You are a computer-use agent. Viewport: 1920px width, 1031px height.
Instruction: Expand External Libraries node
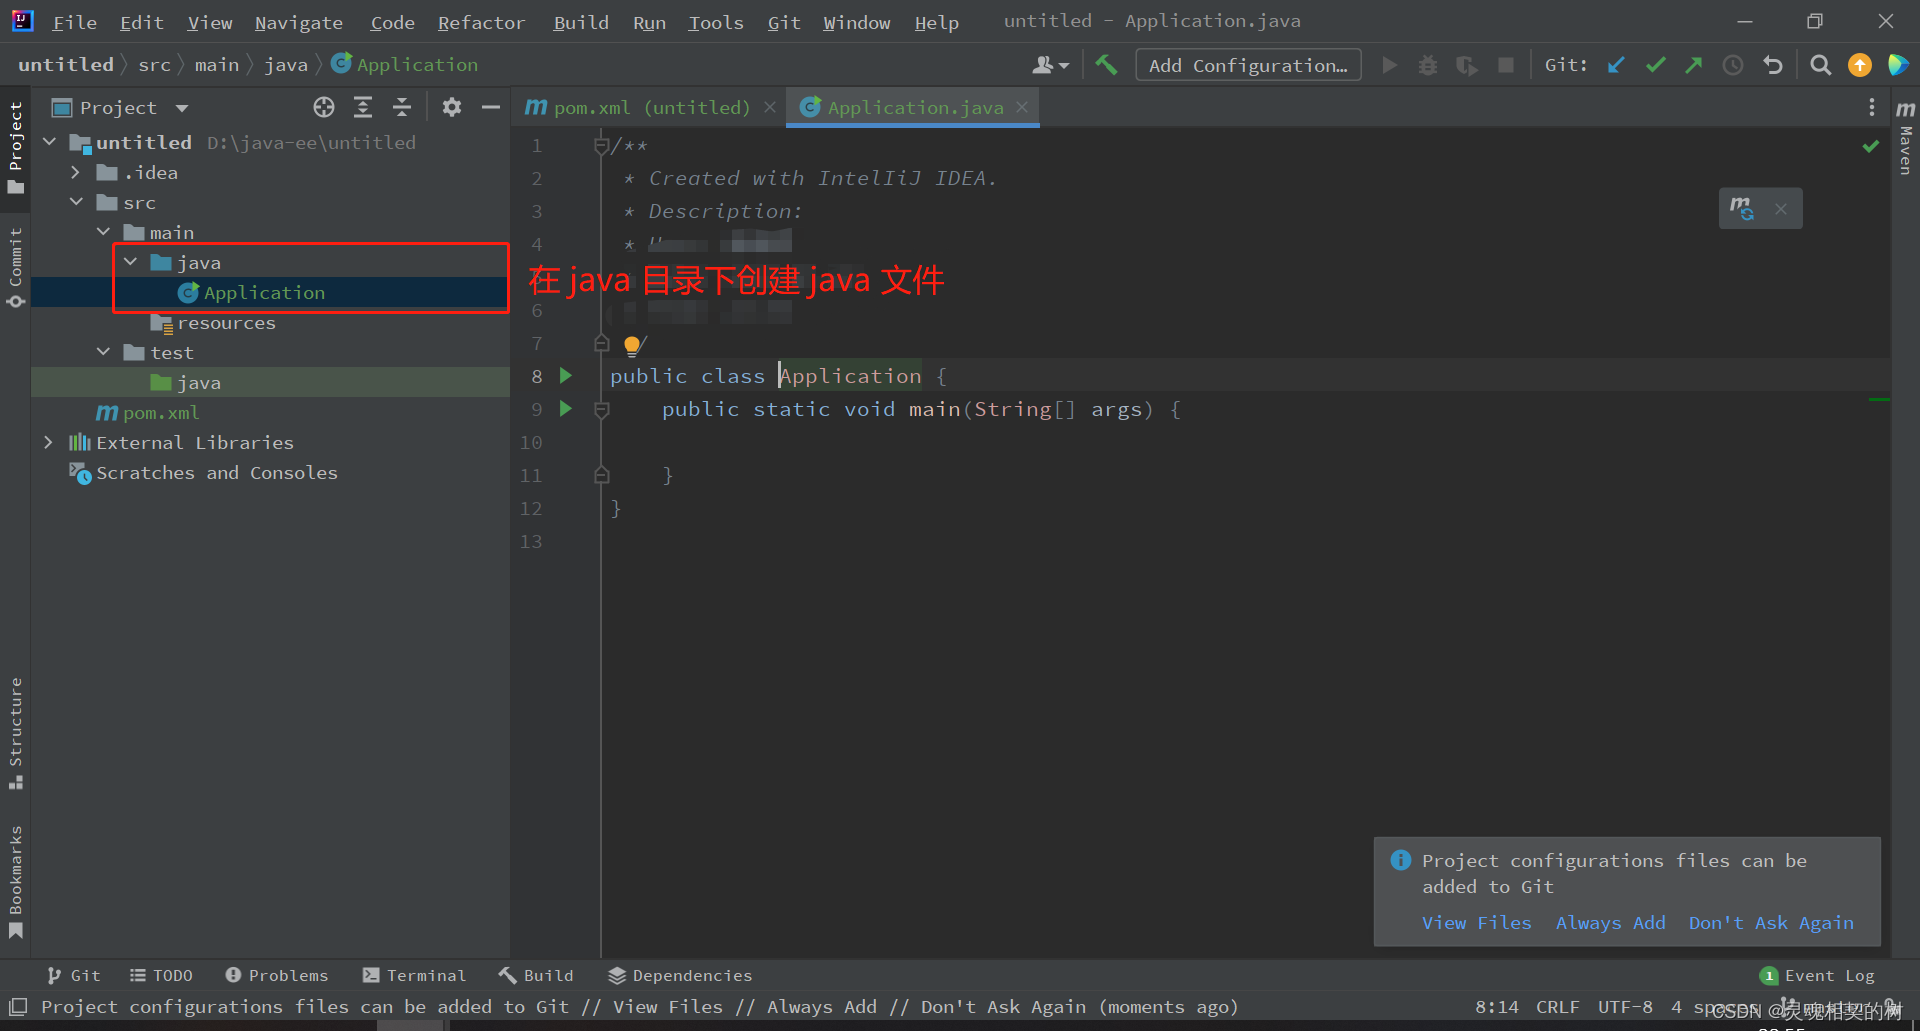49,442
